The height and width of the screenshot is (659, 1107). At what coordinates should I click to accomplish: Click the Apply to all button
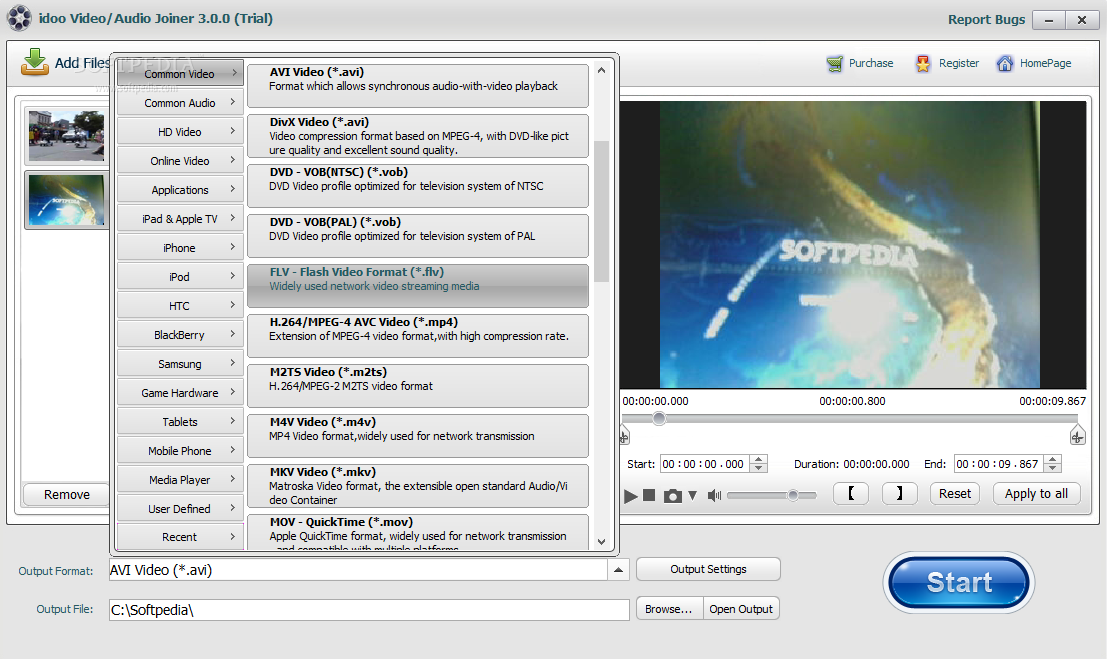(1036, 494)
